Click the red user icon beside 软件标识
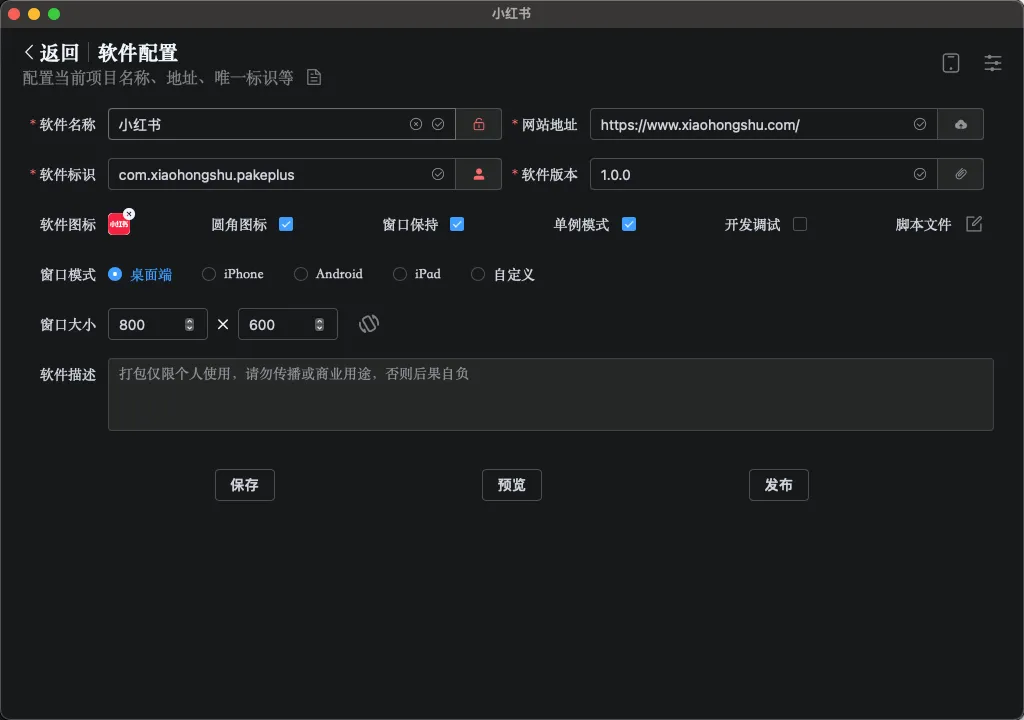 pyautogui.click(x=479, y=174)
